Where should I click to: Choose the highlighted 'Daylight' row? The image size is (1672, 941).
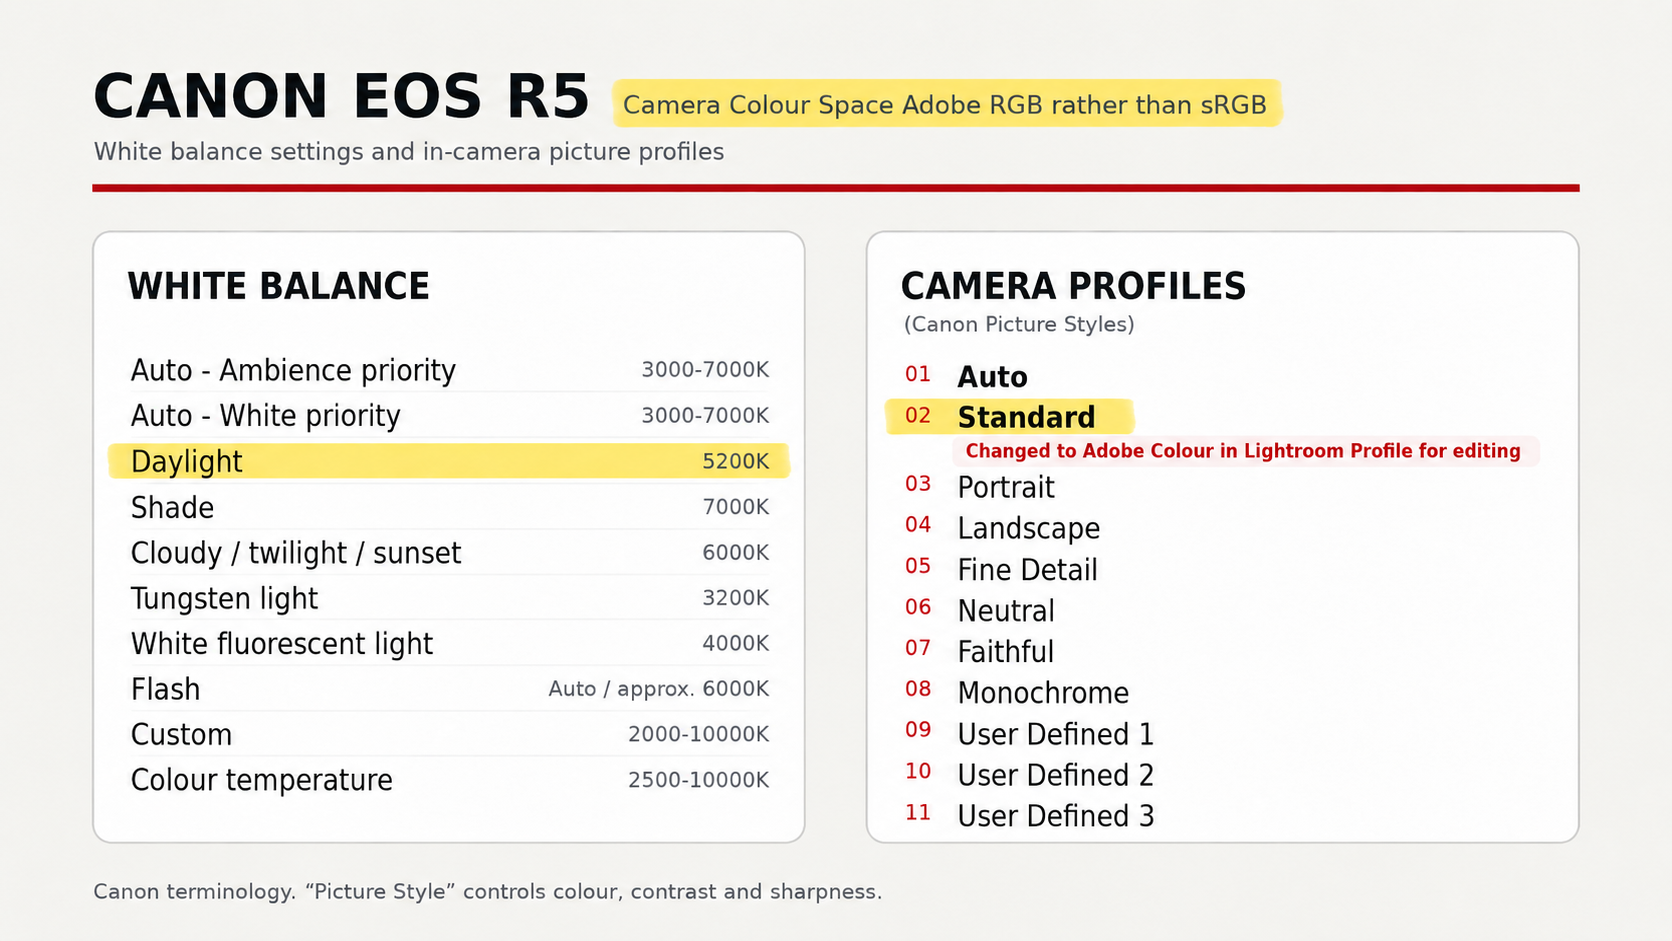(449, 461)
